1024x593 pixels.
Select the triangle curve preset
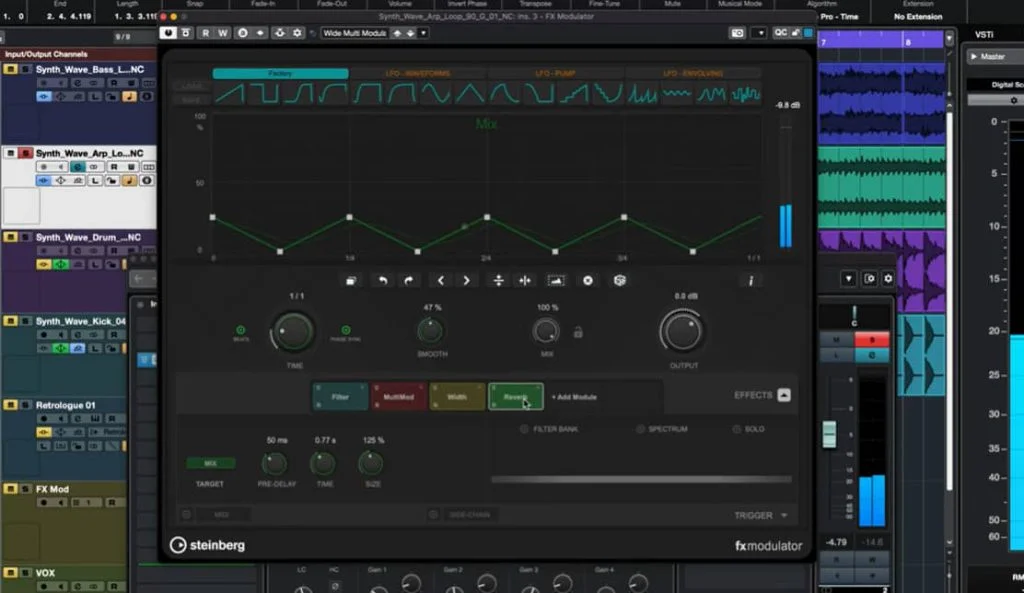470,94
